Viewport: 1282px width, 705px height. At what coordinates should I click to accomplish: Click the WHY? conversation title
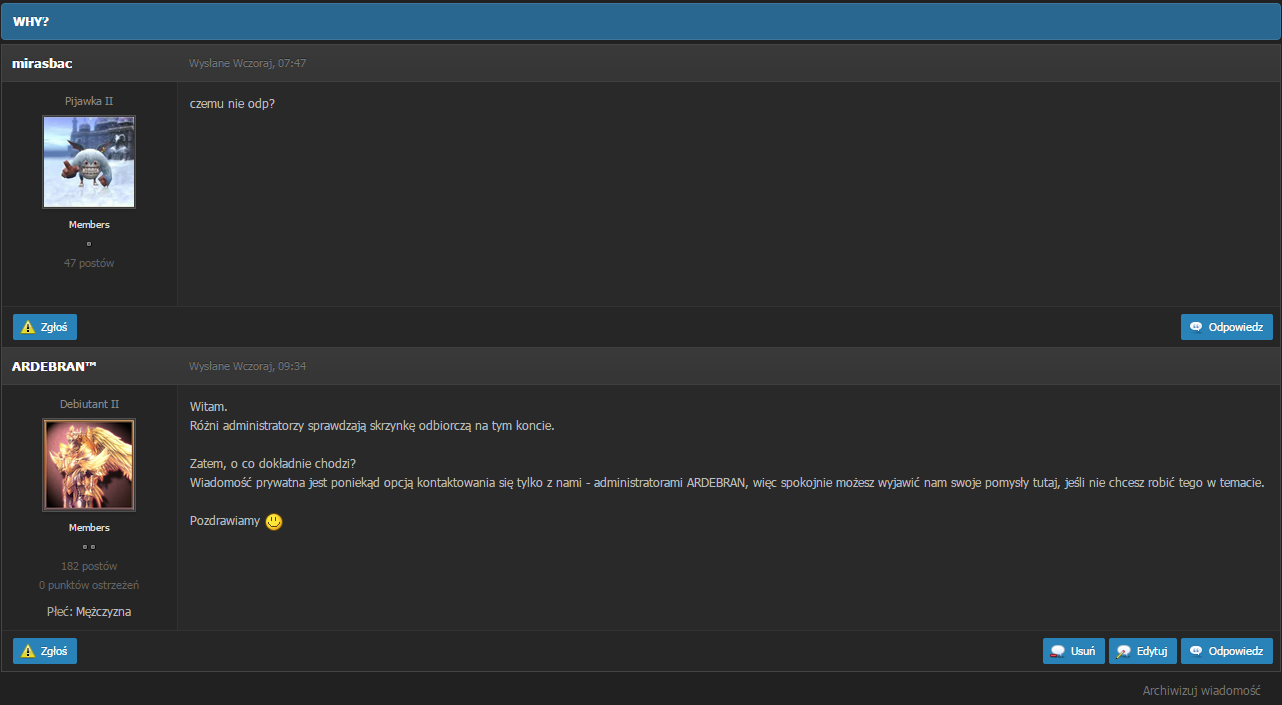pos(31,22)
